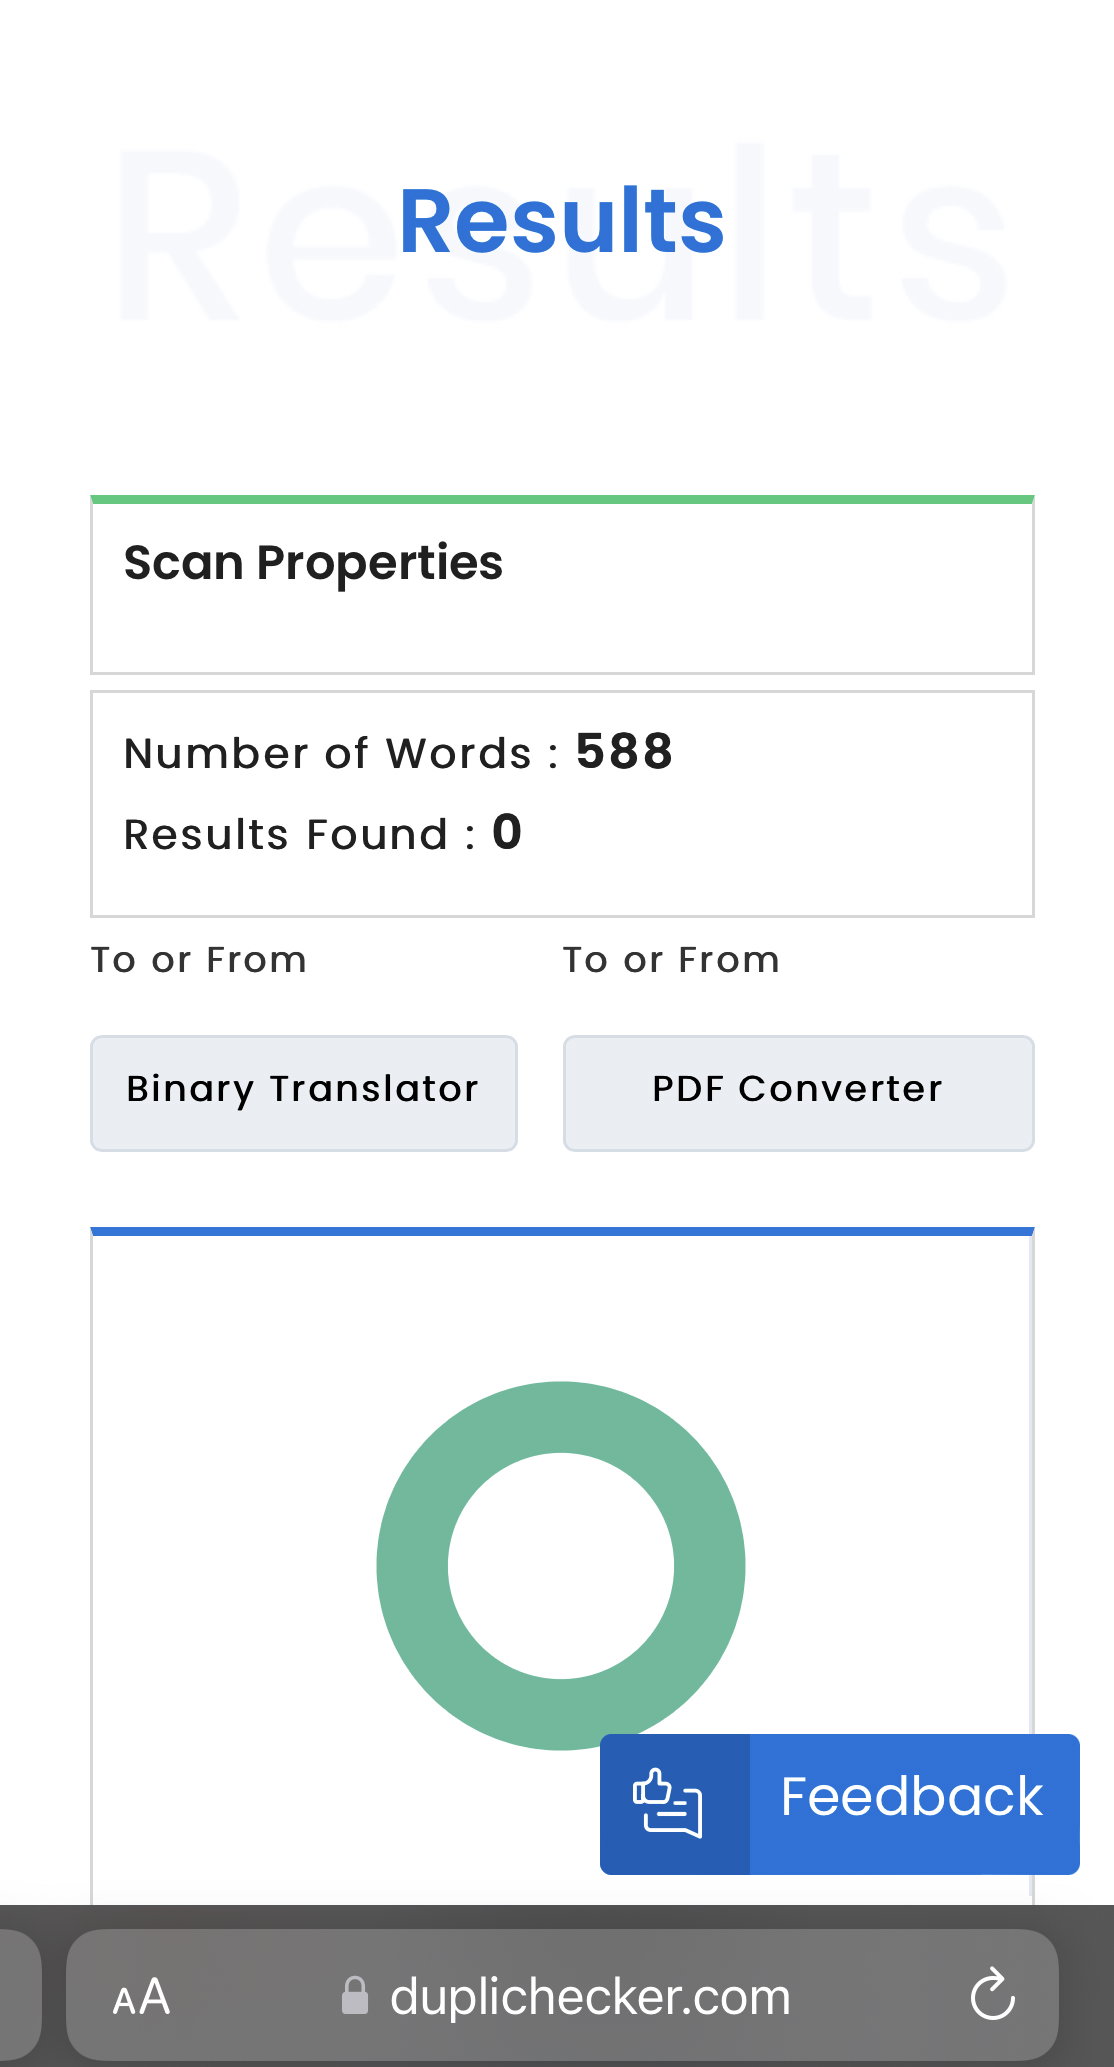Click the To or From label above PDF Converter
This screenshot has width=1114, height=2067.
pyautogui.click(x=671, y=960)
